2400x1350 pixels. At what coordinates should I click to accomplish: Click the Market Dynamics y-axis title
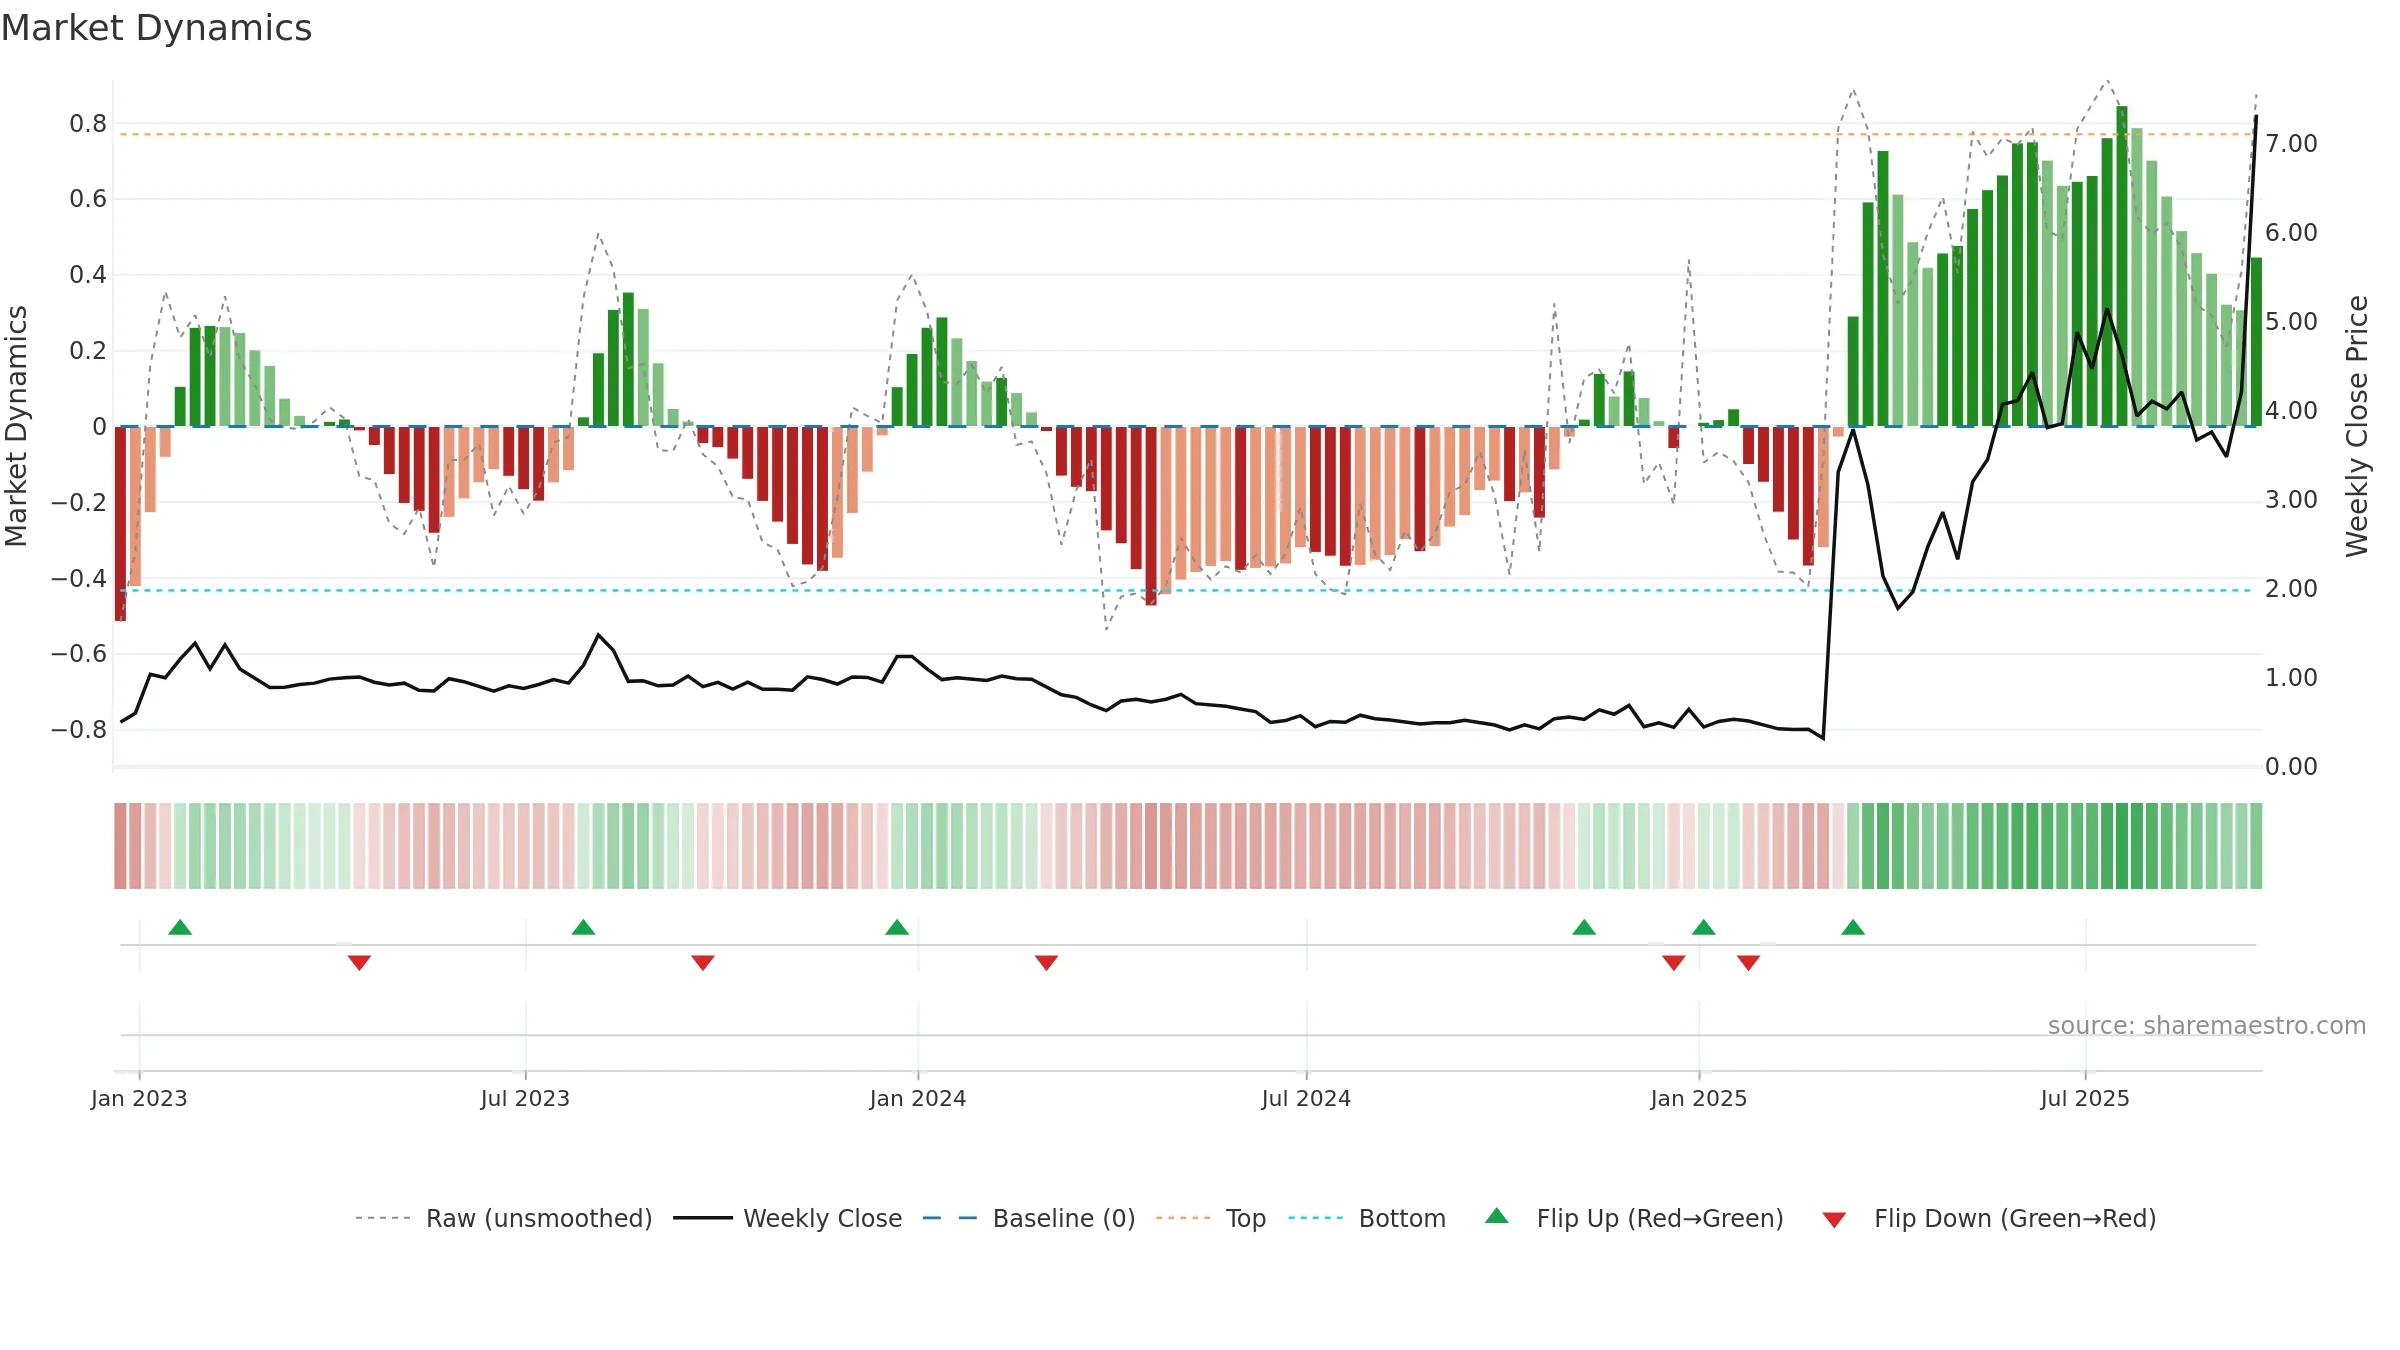pyautogui.click(x=16, y=426)
